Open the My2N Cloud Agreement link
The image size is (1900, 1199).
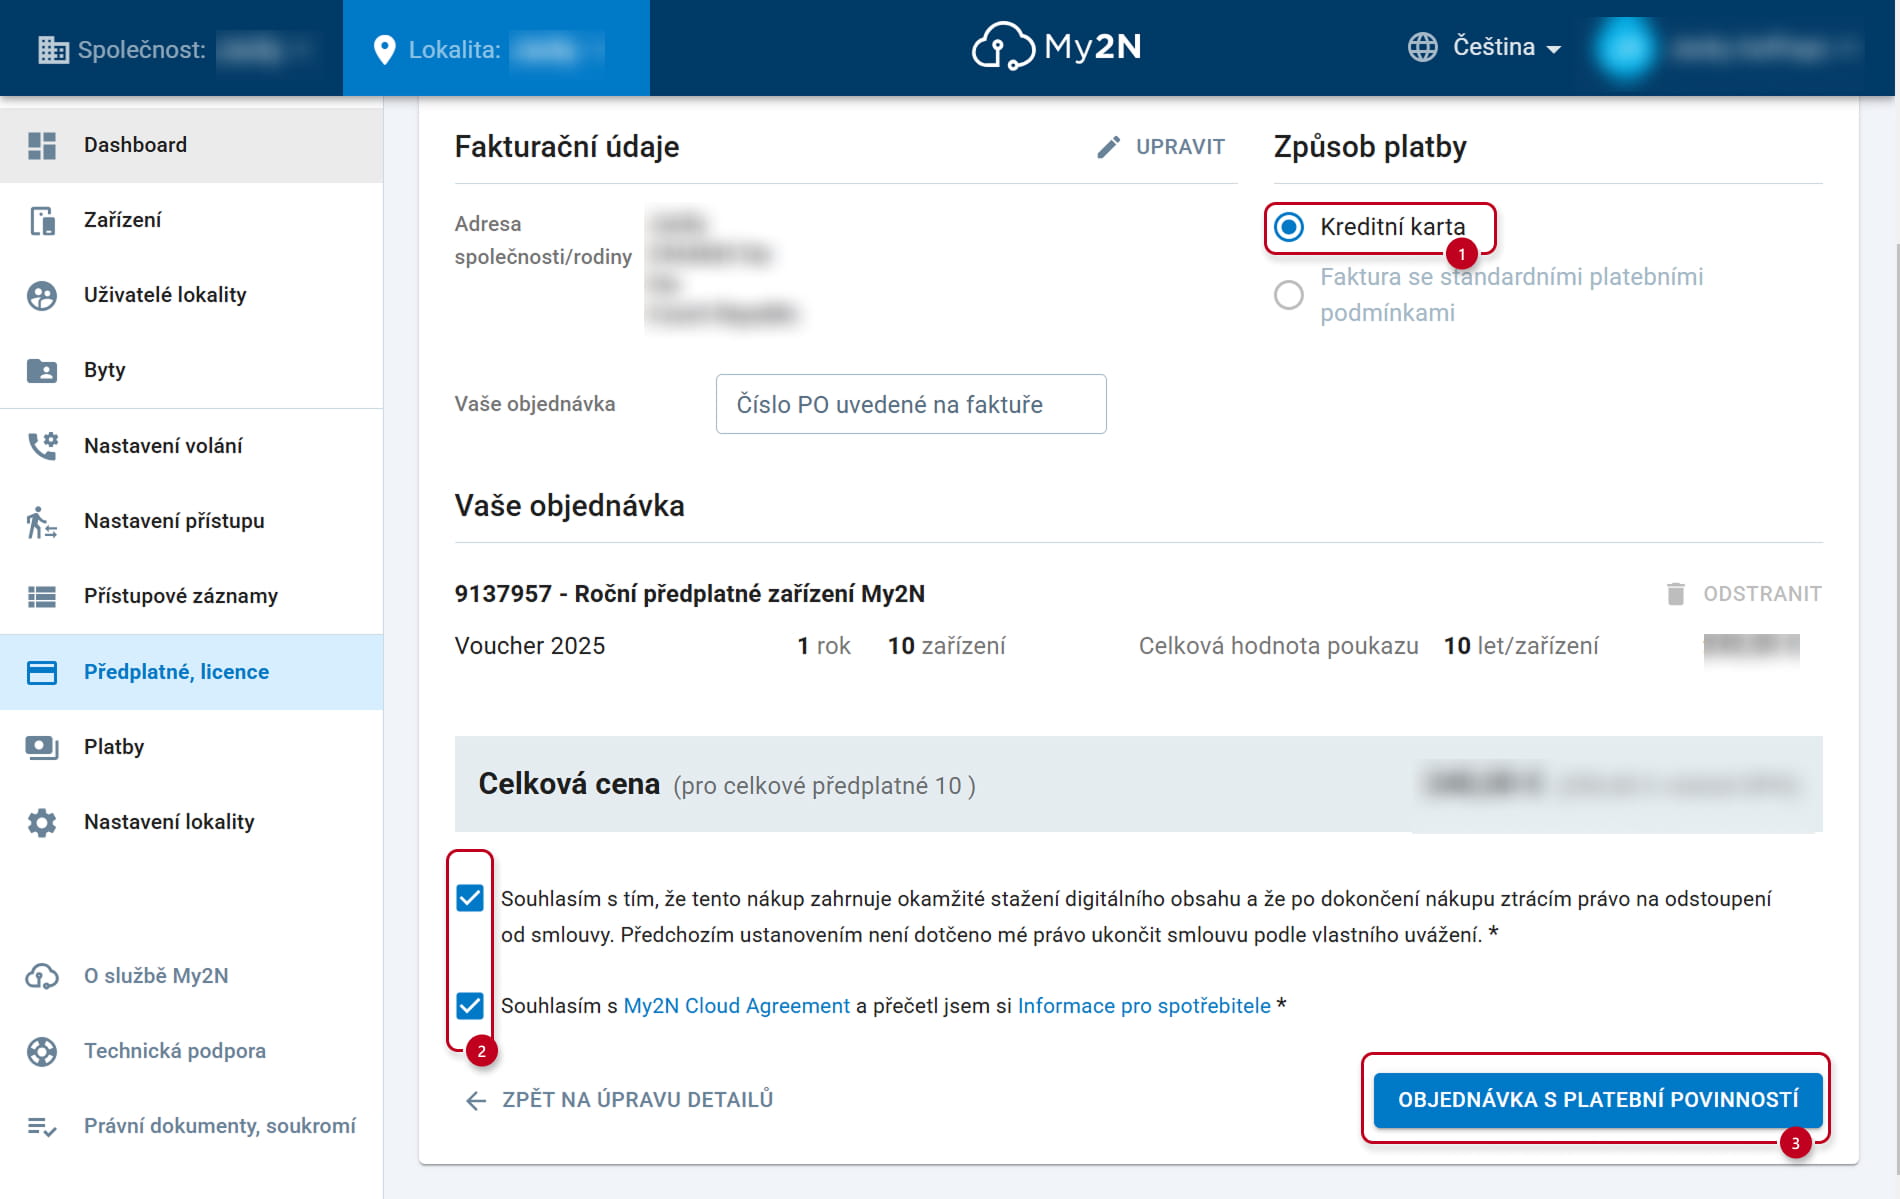click(737, 1006)
